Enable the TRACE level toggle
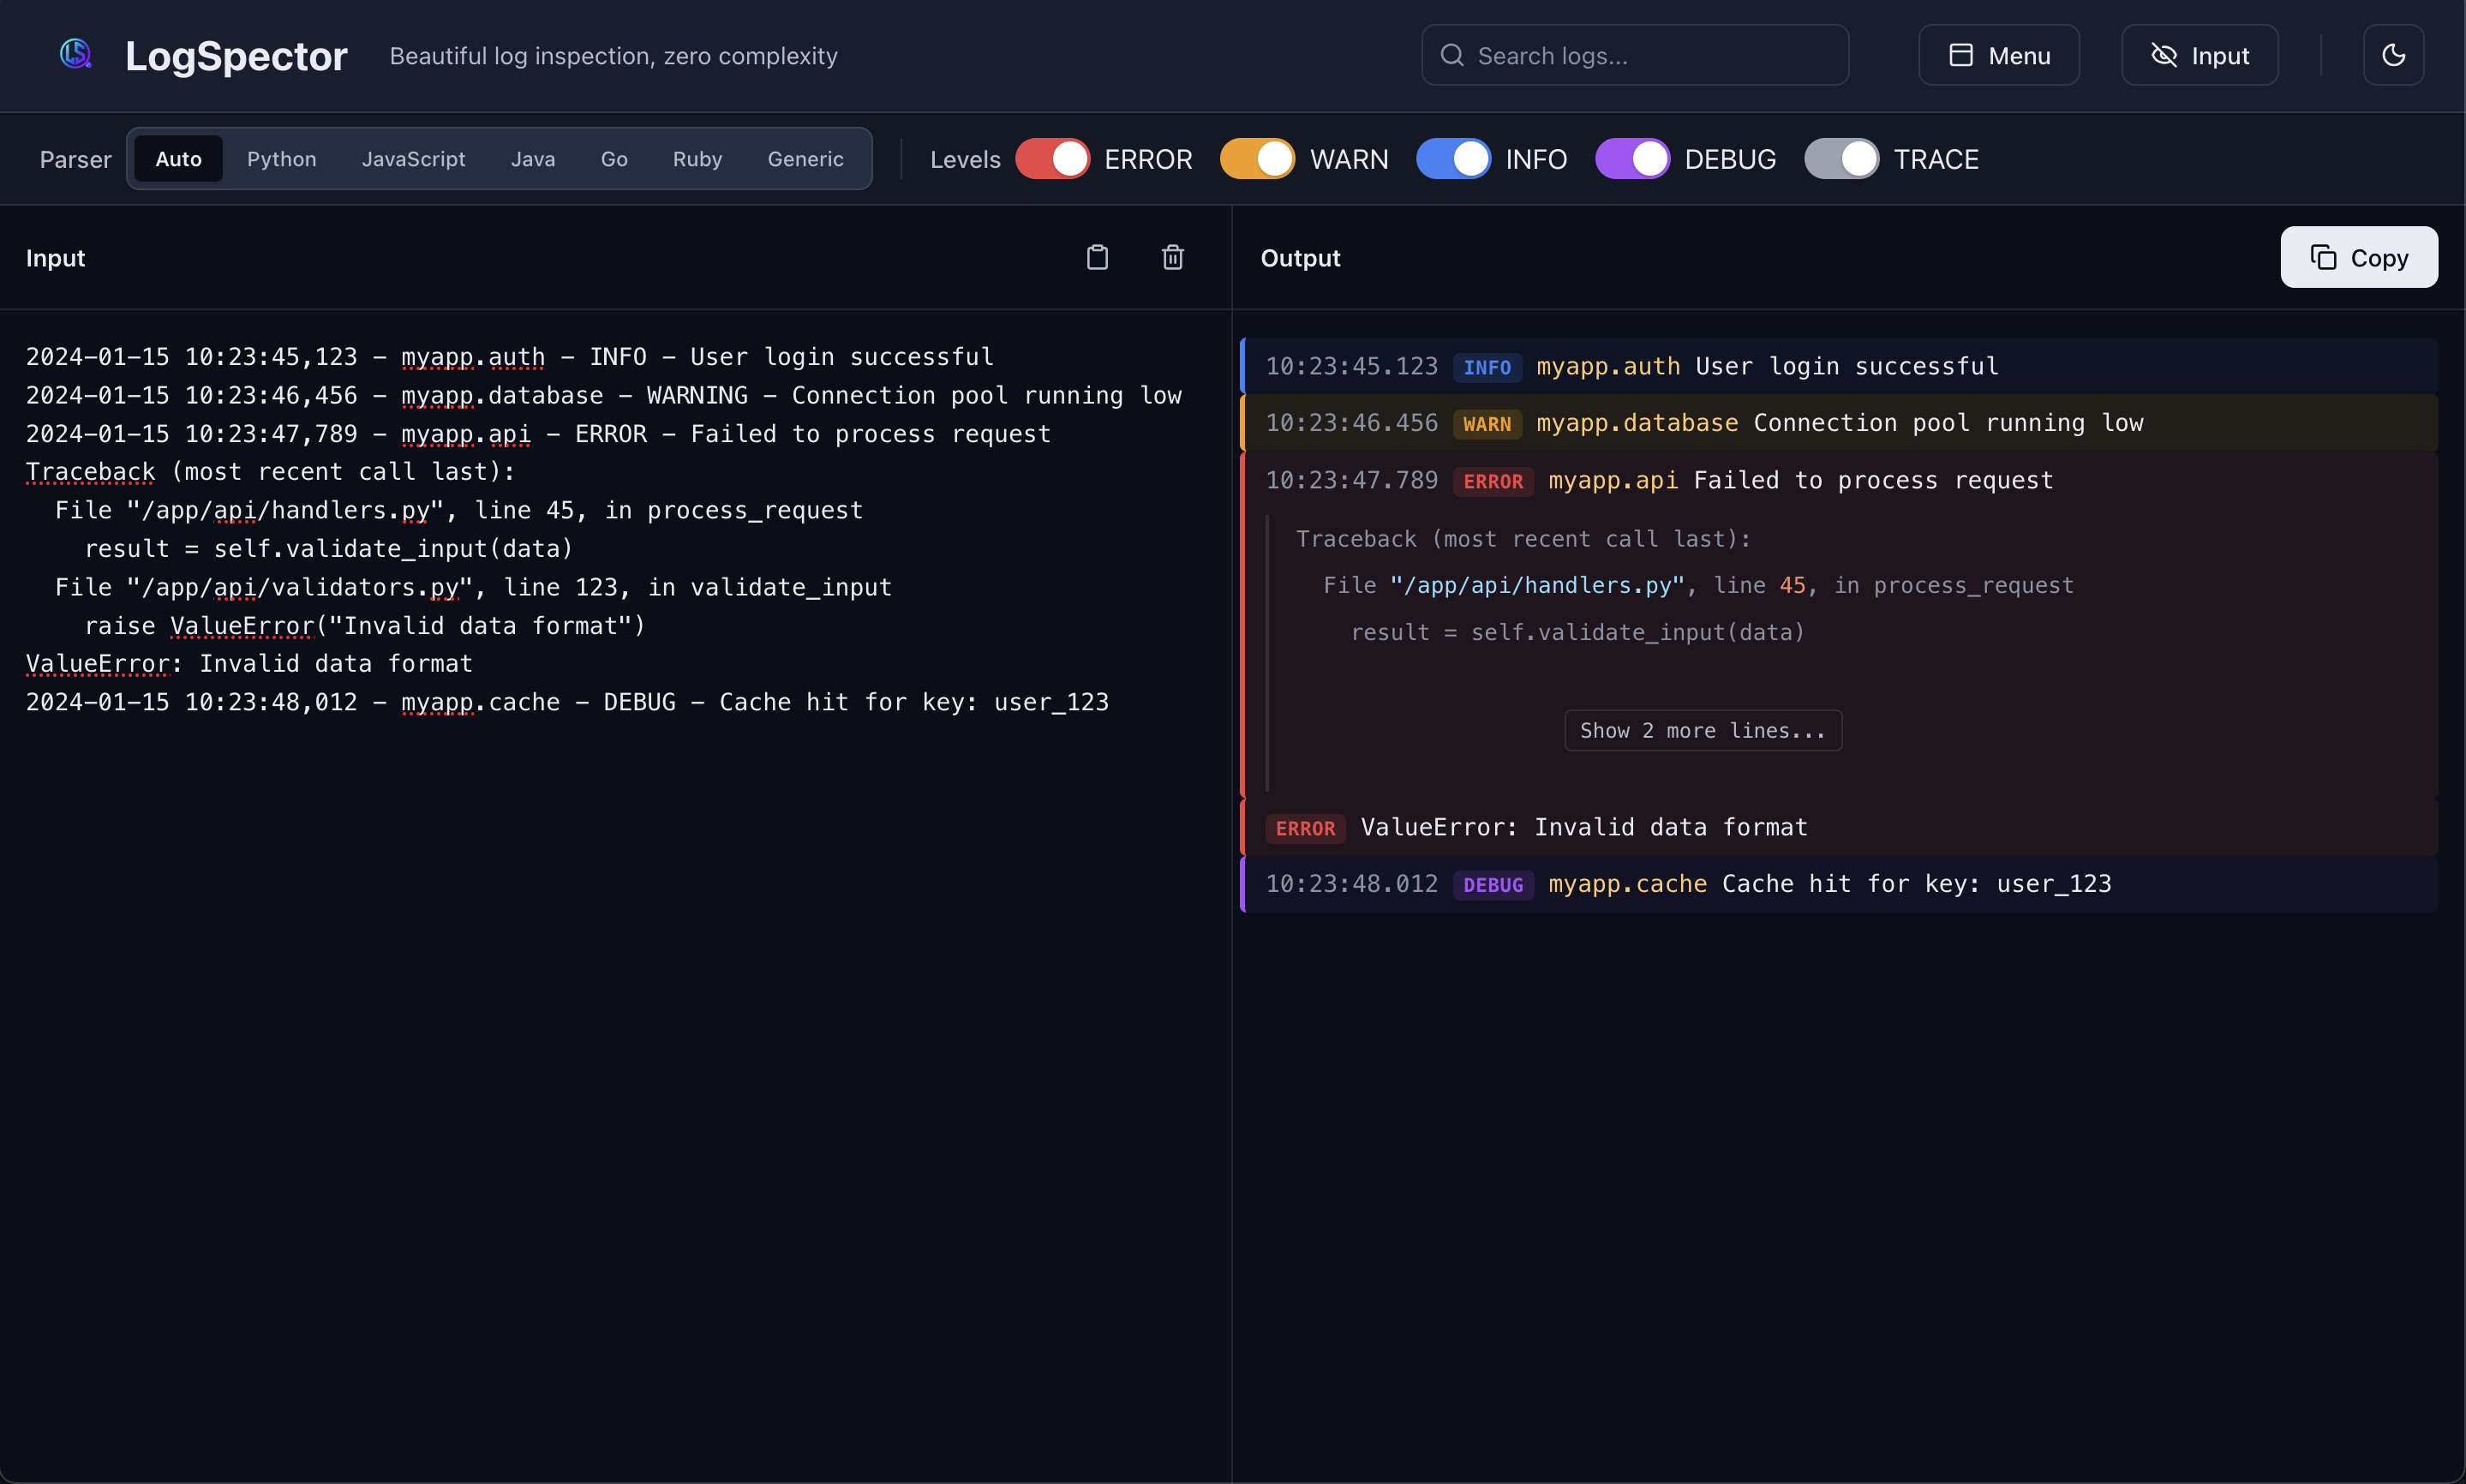Screen dimensions: 2466x1484 tap(1841, 159)
